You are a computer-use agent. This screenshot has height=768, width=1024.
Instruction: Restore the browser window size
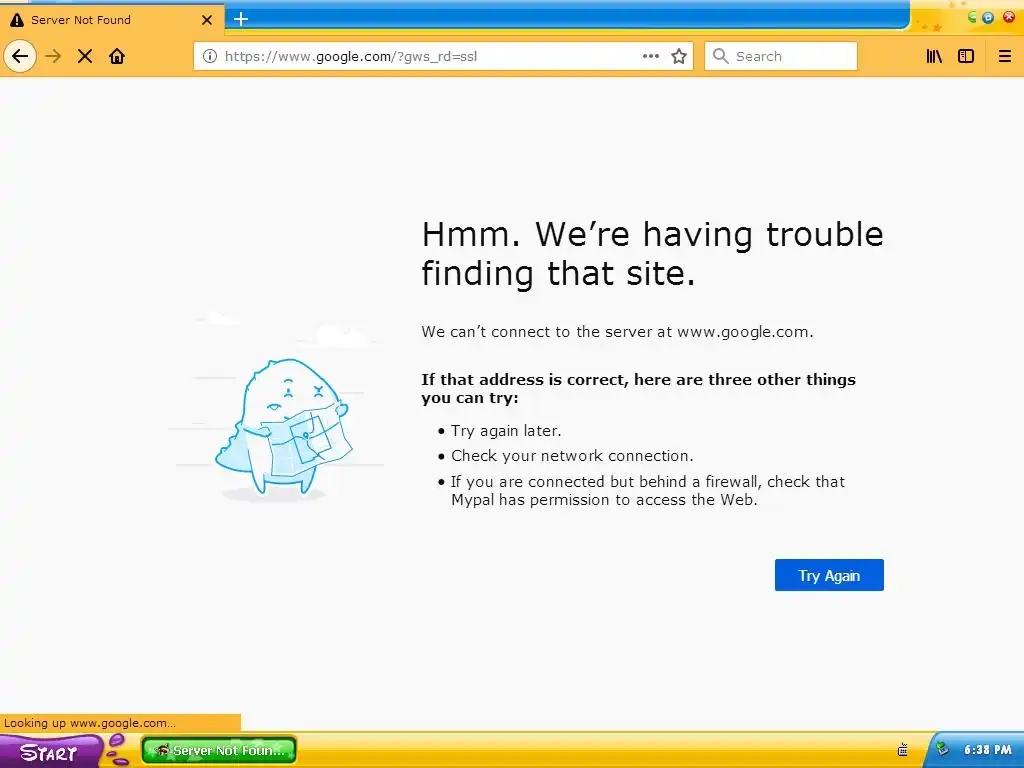point(988,18)
